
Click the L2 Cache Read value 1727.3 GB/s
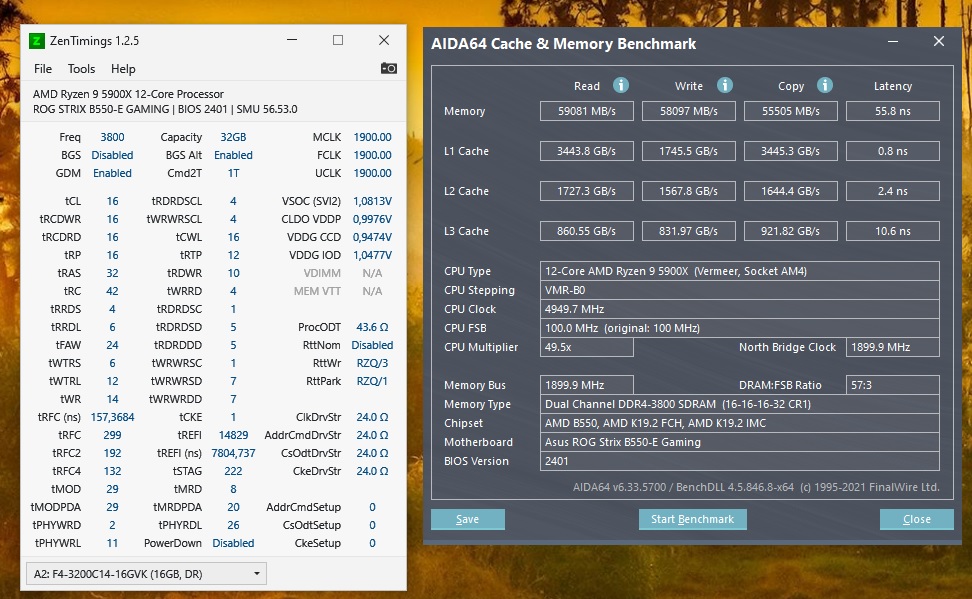coord(586,191)
